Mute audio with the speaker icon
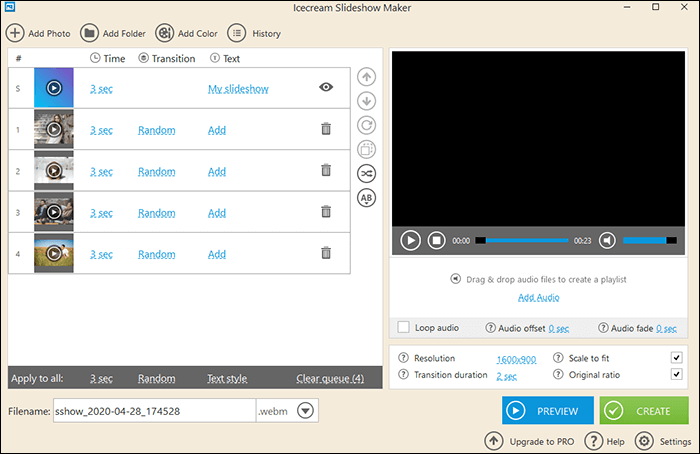 tap(634, 240)
